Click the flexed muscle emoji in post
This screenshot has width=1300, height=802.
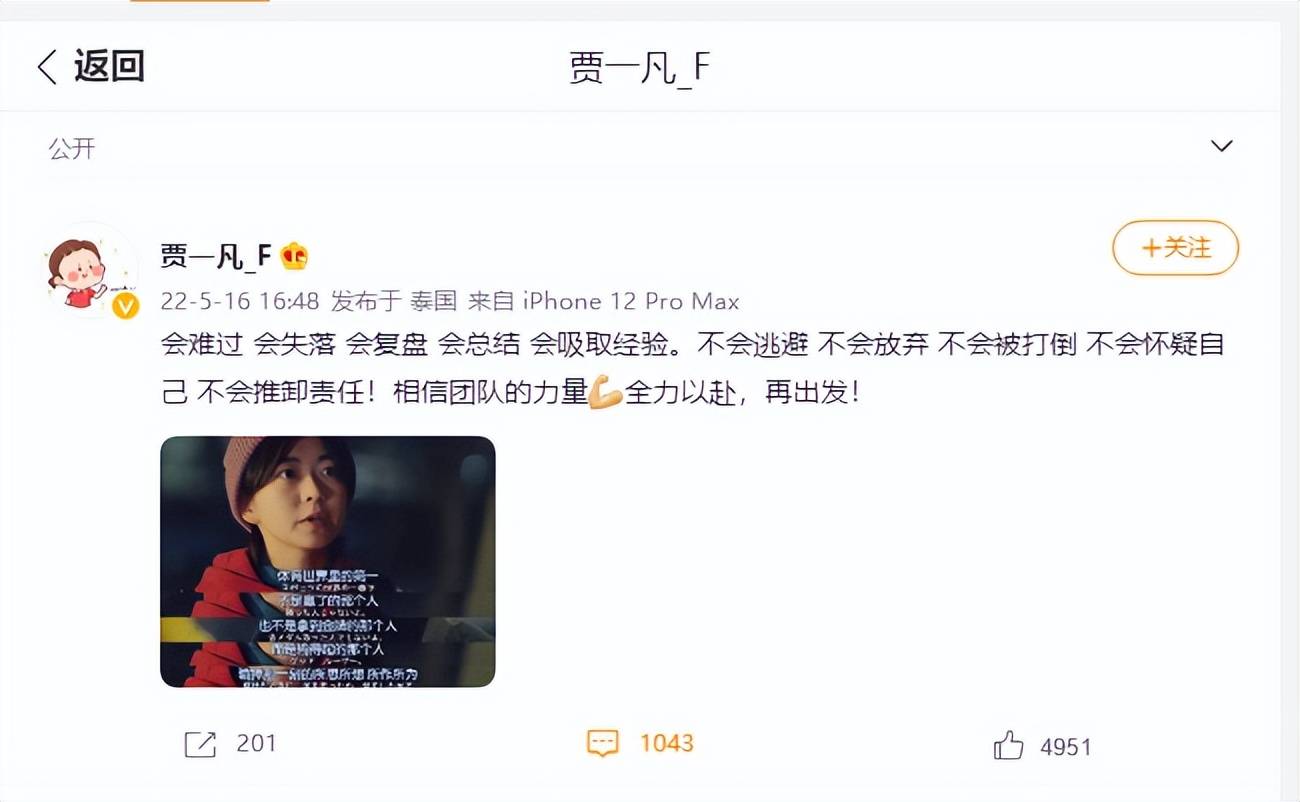coord(606,393)
